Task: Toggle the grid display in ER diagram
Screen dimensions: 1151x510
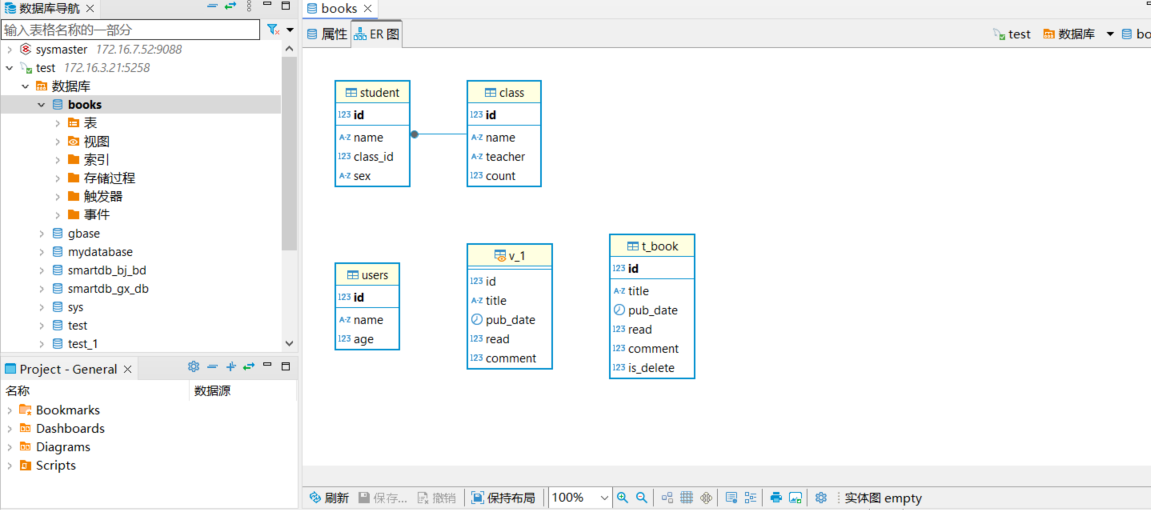Action: pyautogui.click(x=687, y=498)
